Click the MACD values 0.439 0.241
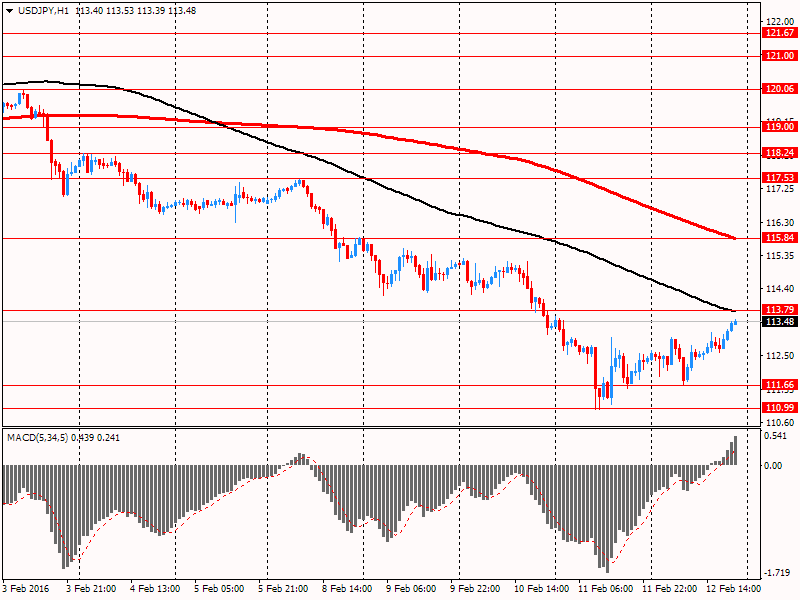The width and height of the screenshot is (800, 600). pos(95,438)
